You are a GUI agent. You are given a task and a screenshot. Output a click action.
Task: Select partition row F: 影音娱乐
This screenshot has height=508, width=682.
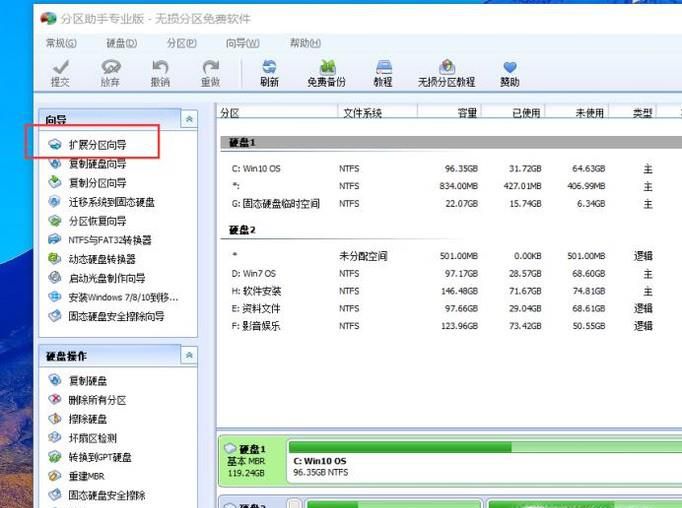click(451, 326)
